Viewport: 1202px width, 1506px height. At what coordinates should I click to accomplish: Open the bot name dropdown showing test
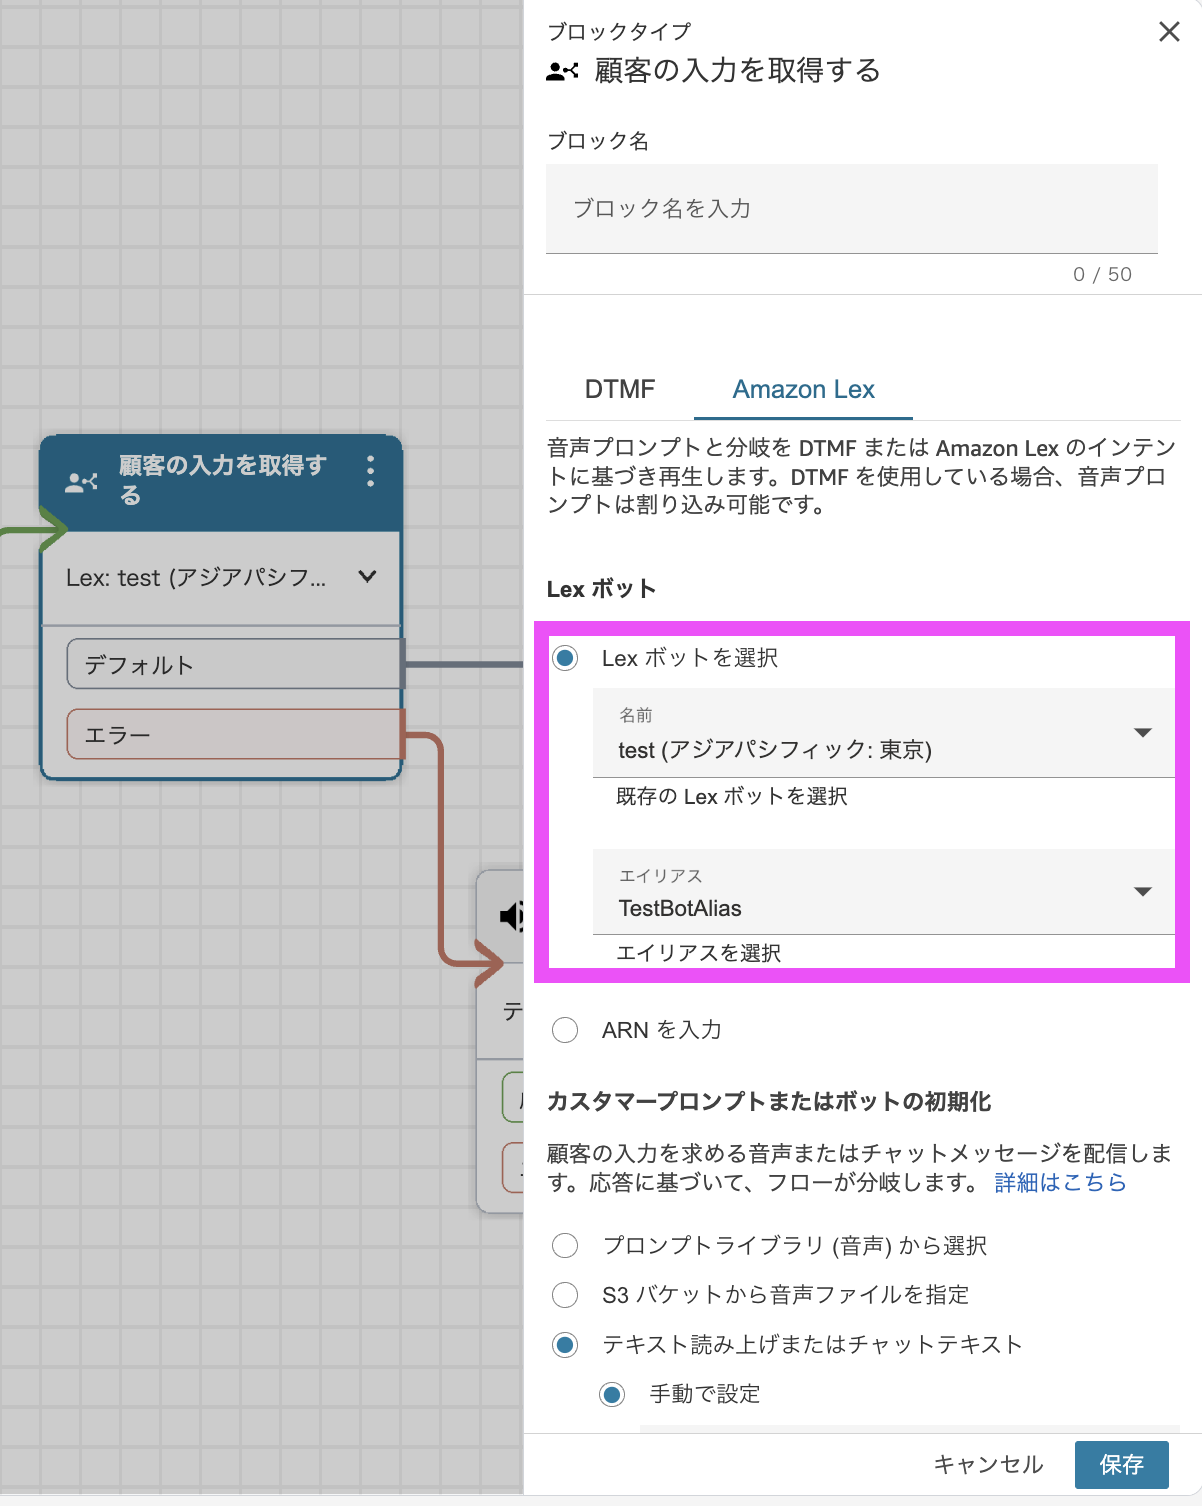point(884,733)
